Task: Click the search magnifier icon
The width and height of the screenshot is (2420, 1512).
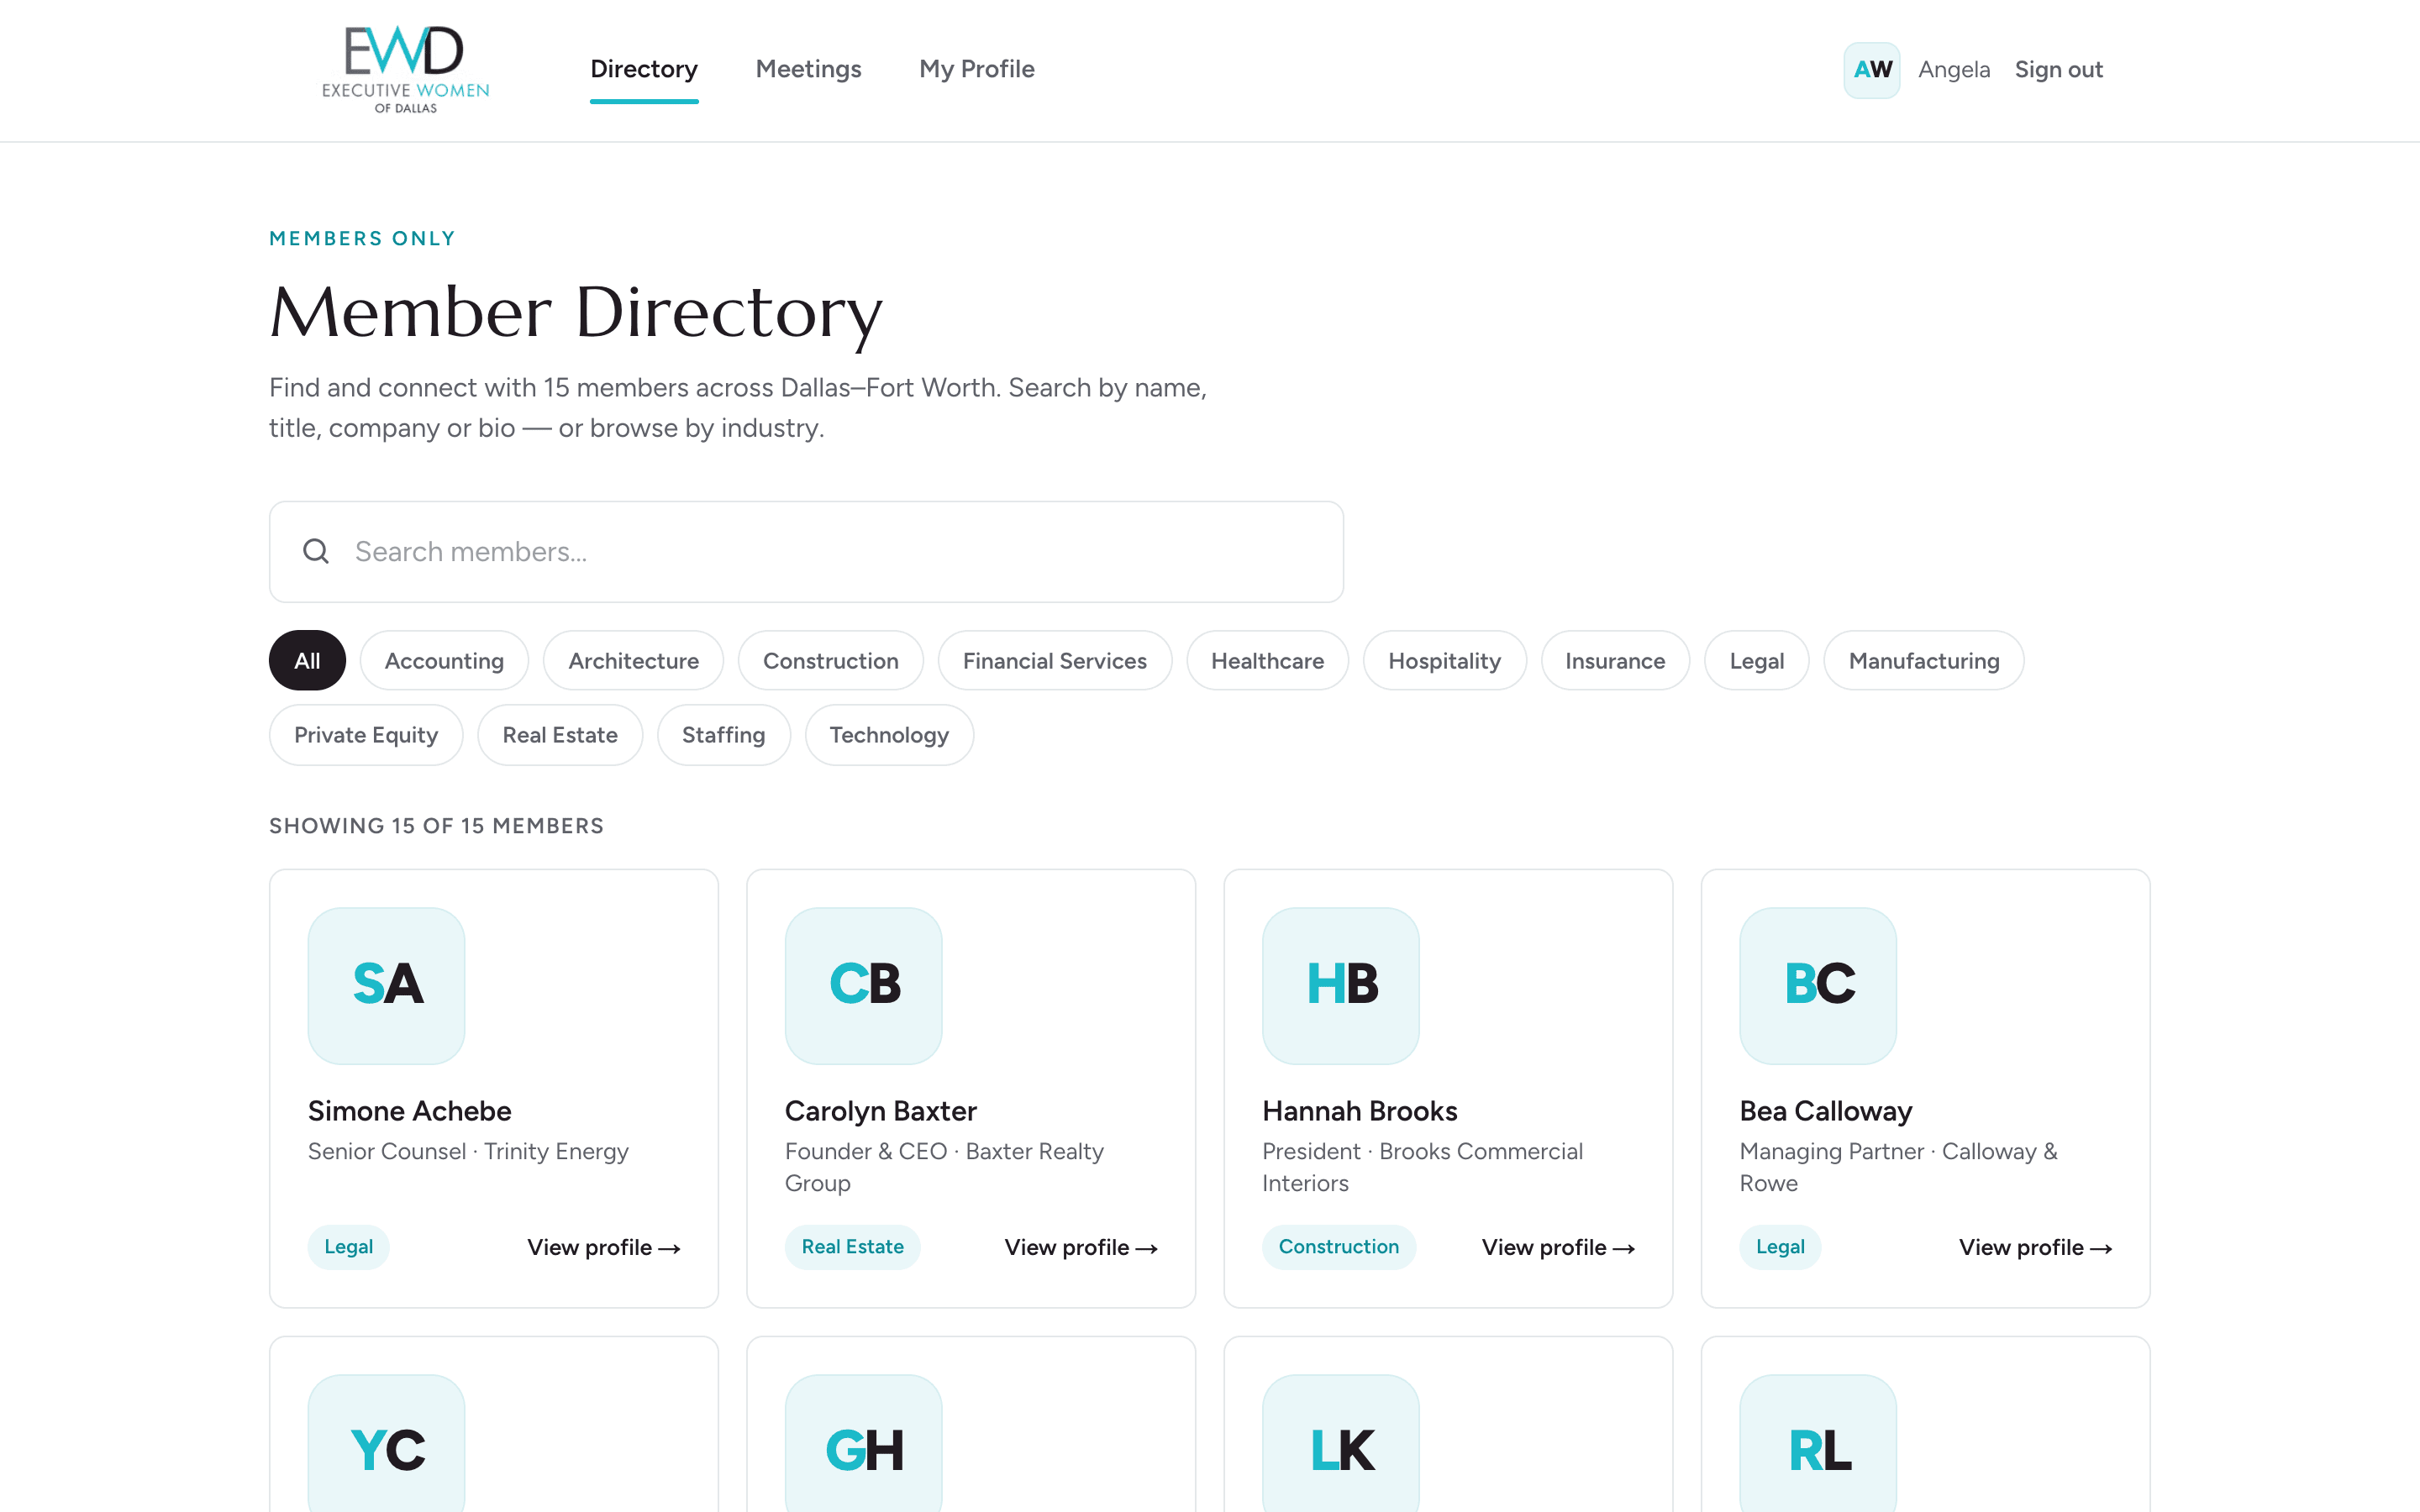Action: click(316, 551)
